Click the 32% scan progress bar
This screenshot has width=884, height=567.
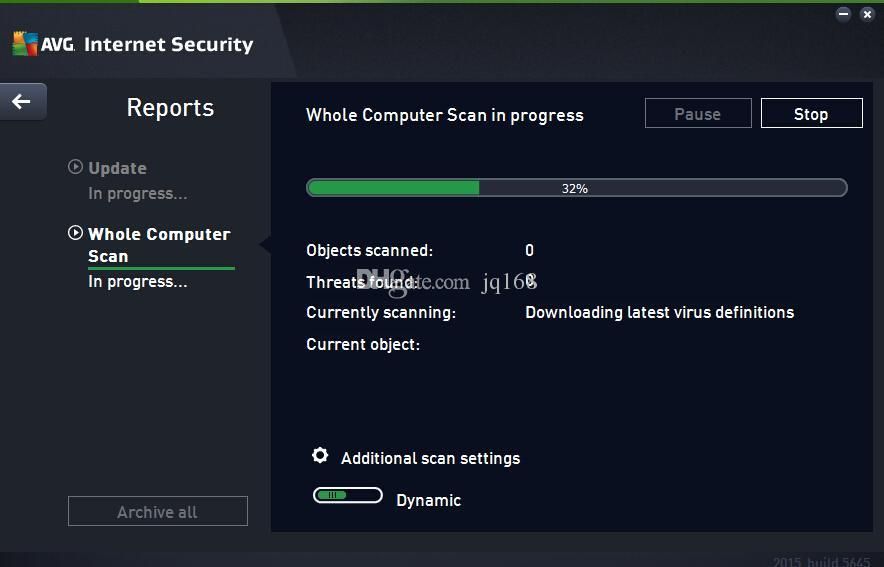click(x=576, y=188)
